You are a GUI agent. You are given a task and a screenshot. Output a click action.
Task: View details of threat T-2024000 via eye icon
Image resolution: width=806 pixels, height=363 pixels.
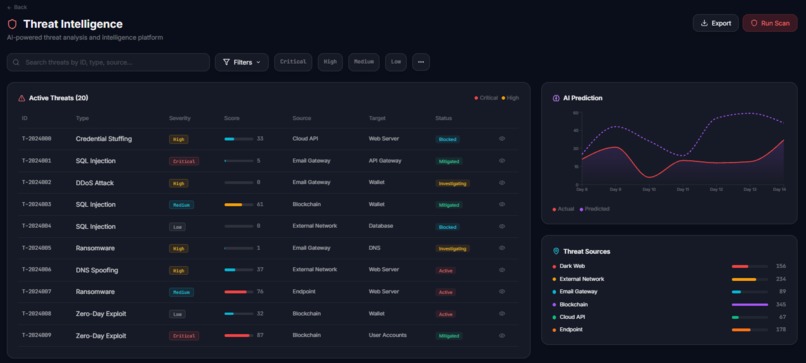[502, 139]
